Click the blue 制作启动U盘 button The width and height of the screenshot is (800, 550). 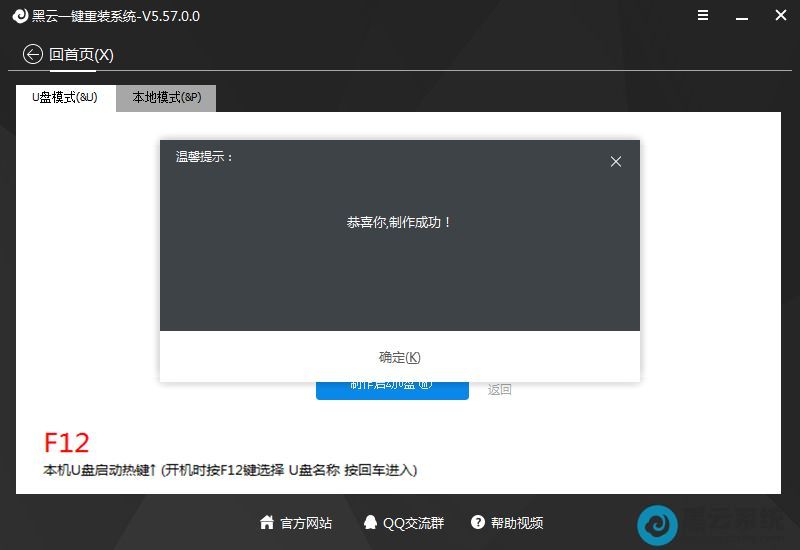[392, 389]
